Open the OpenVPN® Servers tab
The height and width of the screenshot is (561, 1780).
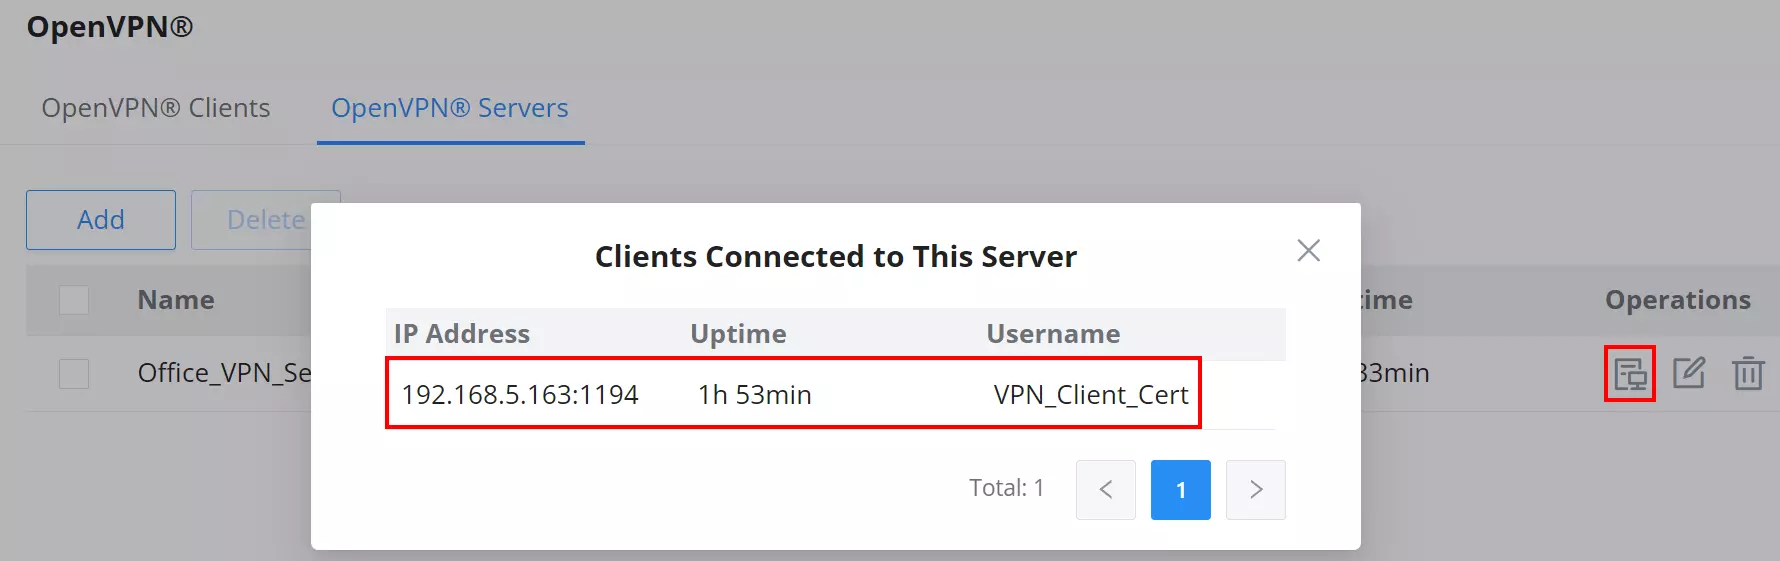coord(450,108)
